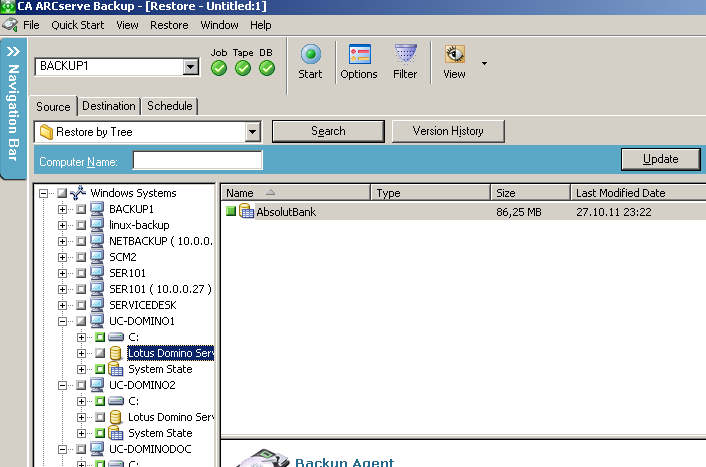This screenshot has width=706, height=467.
Task: Click the BACKUP1 computer icon in tree
Action: 97,209
